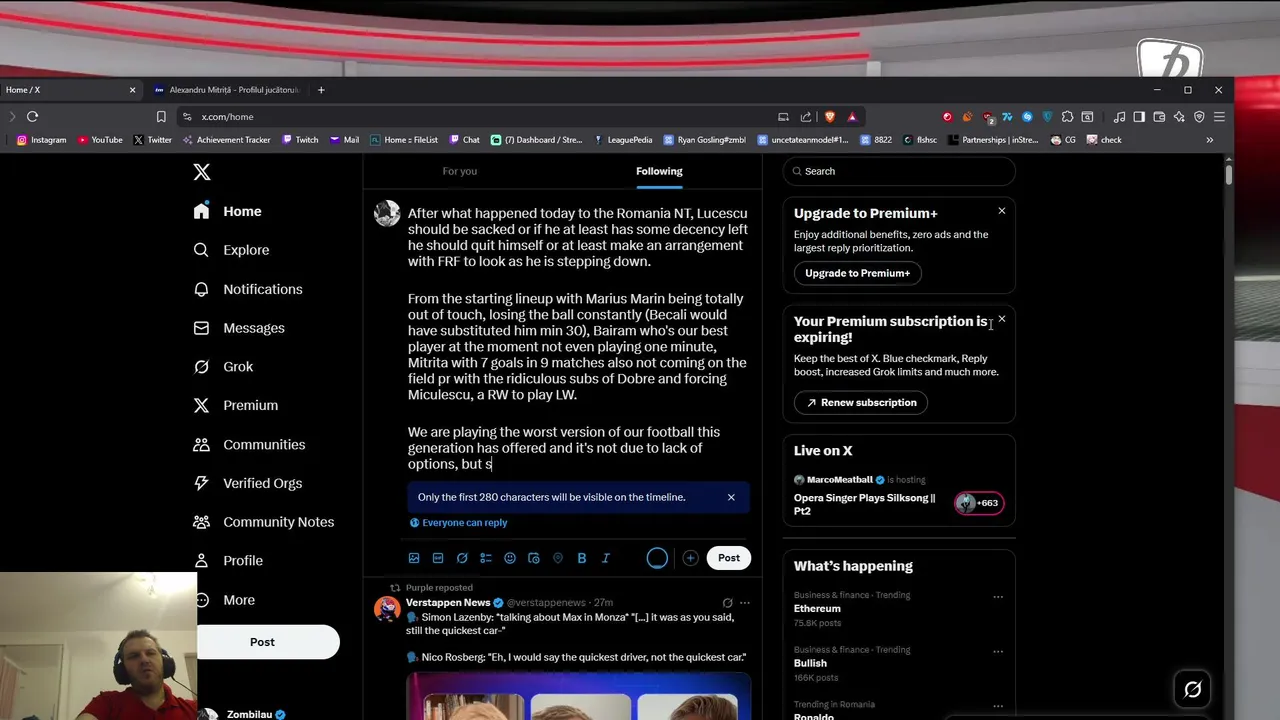Image resolution: width=1280 pixels, height=720 pixels.
Task: Click character count progress ring
Action: coord(657,558)
